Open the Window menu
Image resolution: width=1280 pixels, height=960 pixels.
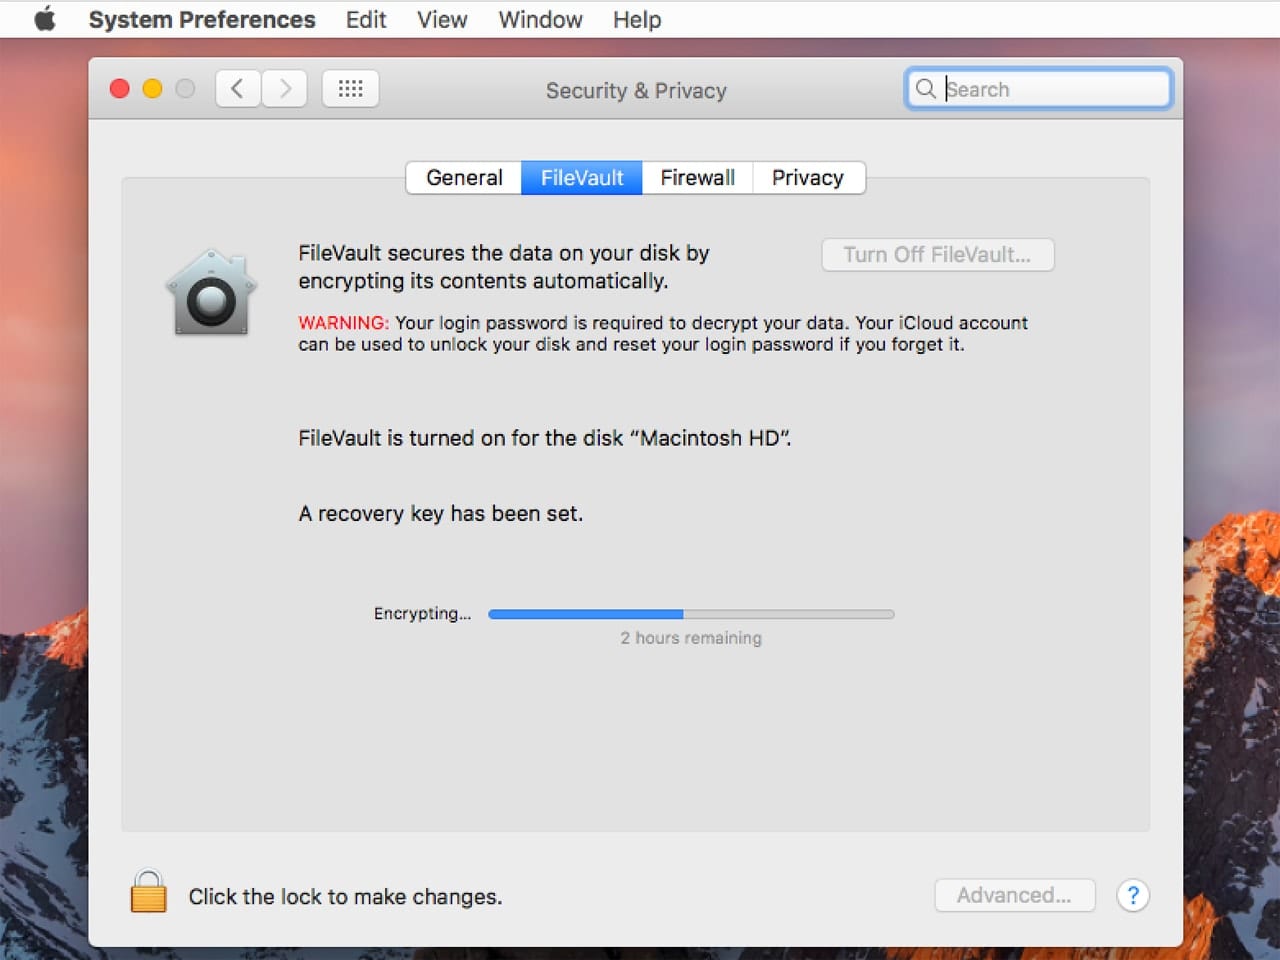[540, 20]
